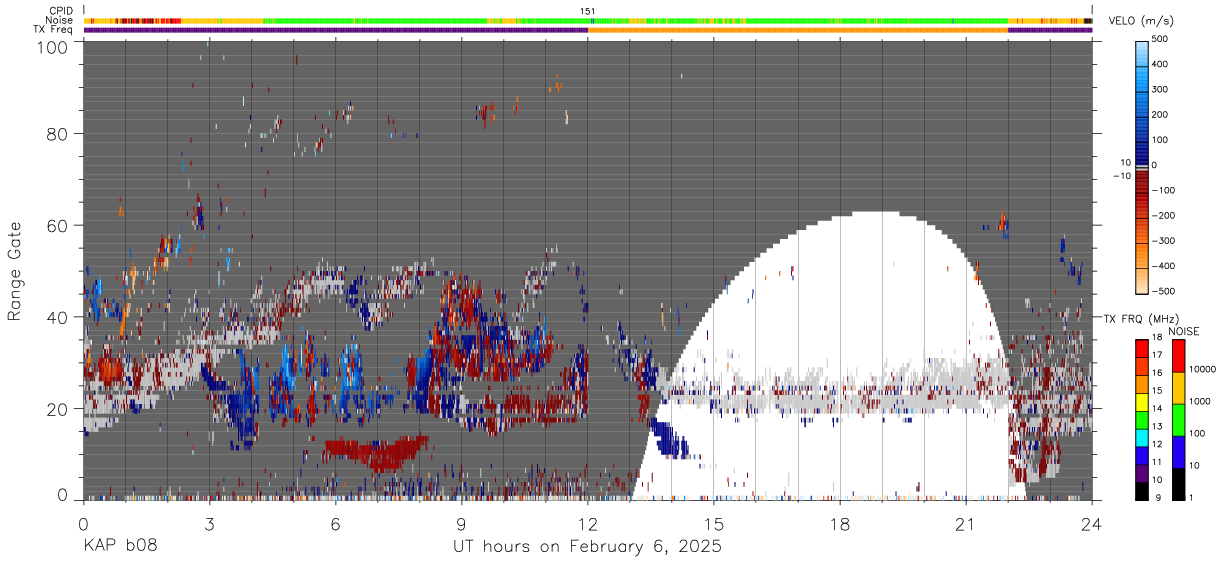Click the 20 tick on Range Gate axis

coord(57,409)
